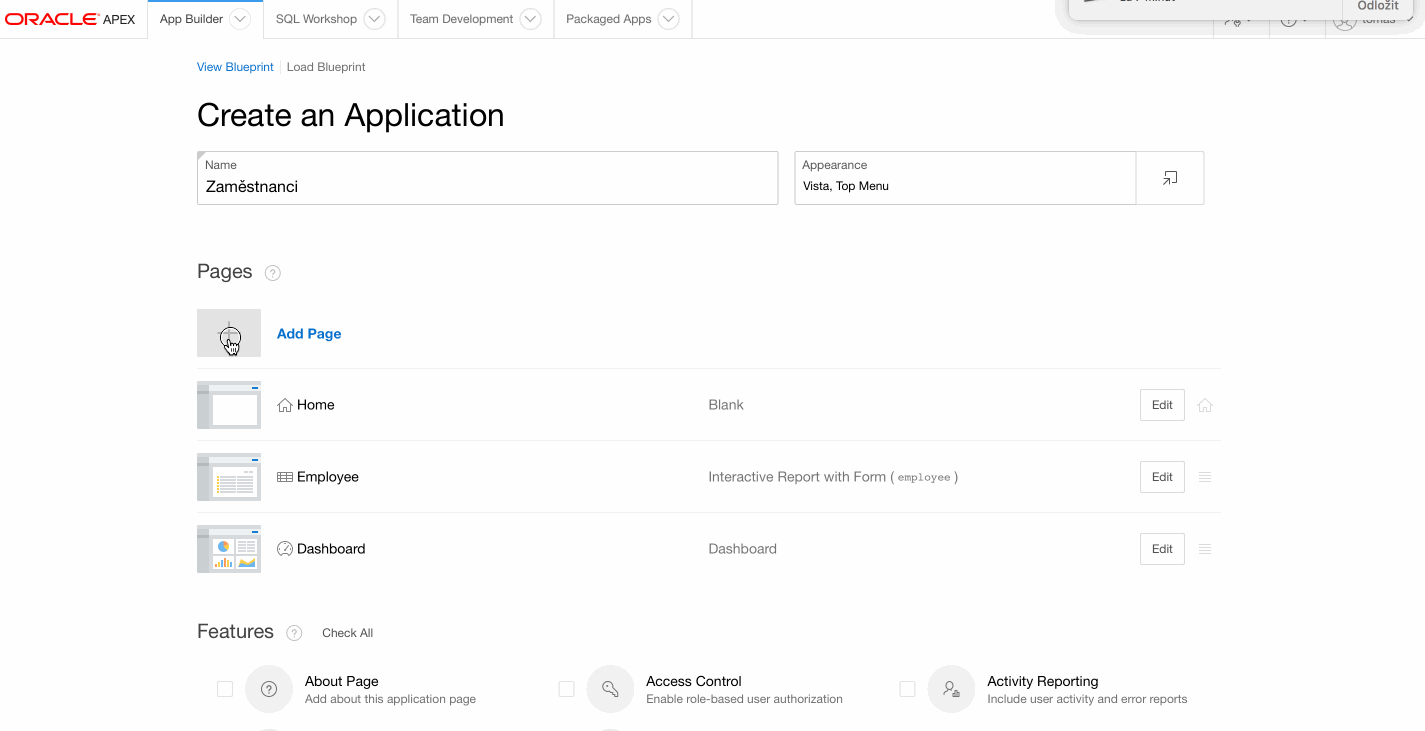The width and height of the screenshot is (1425, 731).
Task: Enable the Access Control checkbox
Action: tap(566, 689)
